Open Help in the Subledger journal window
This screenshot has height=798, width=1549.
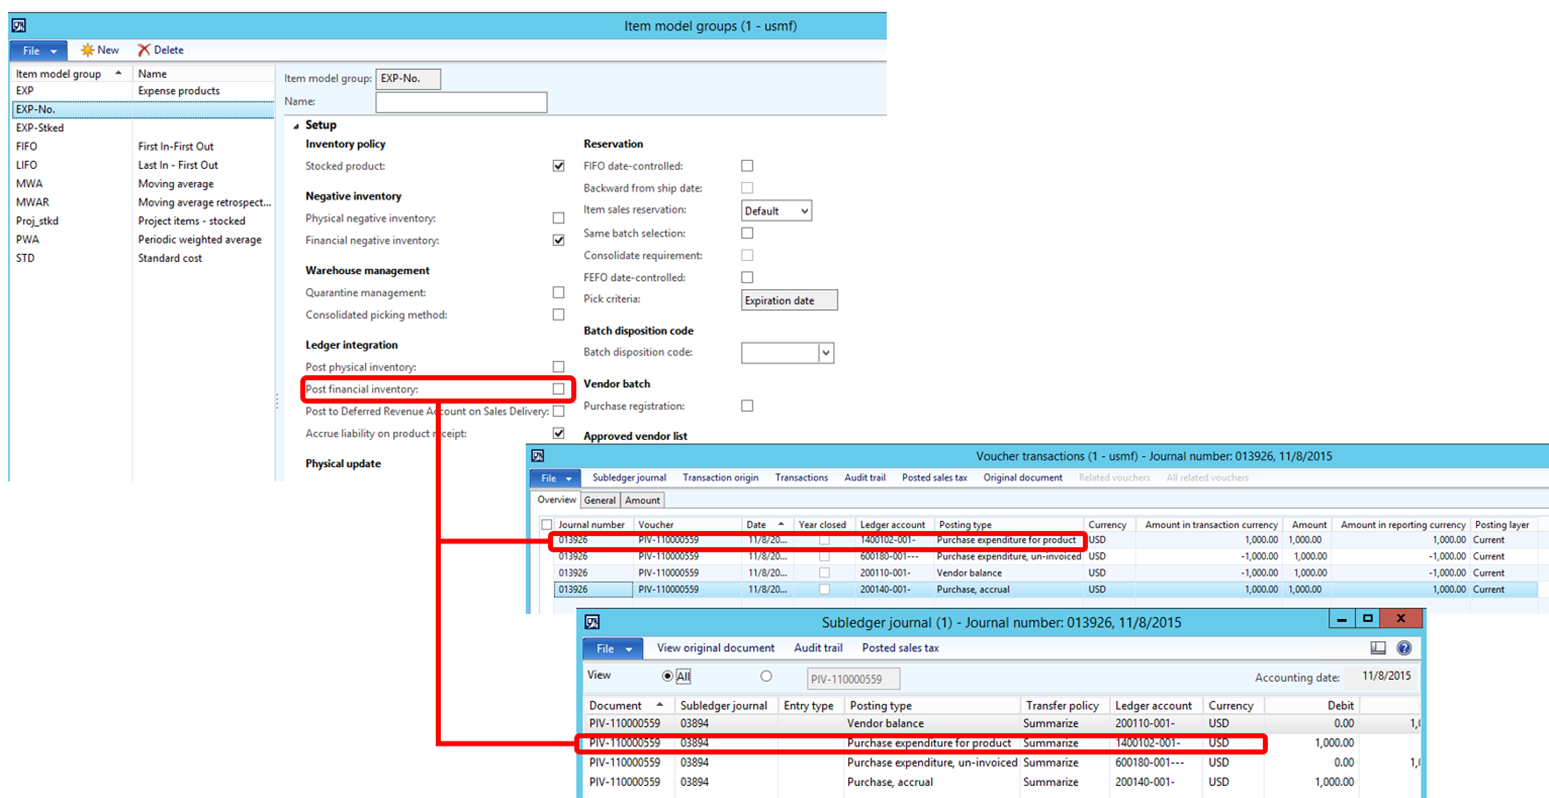click(1403, 648)
